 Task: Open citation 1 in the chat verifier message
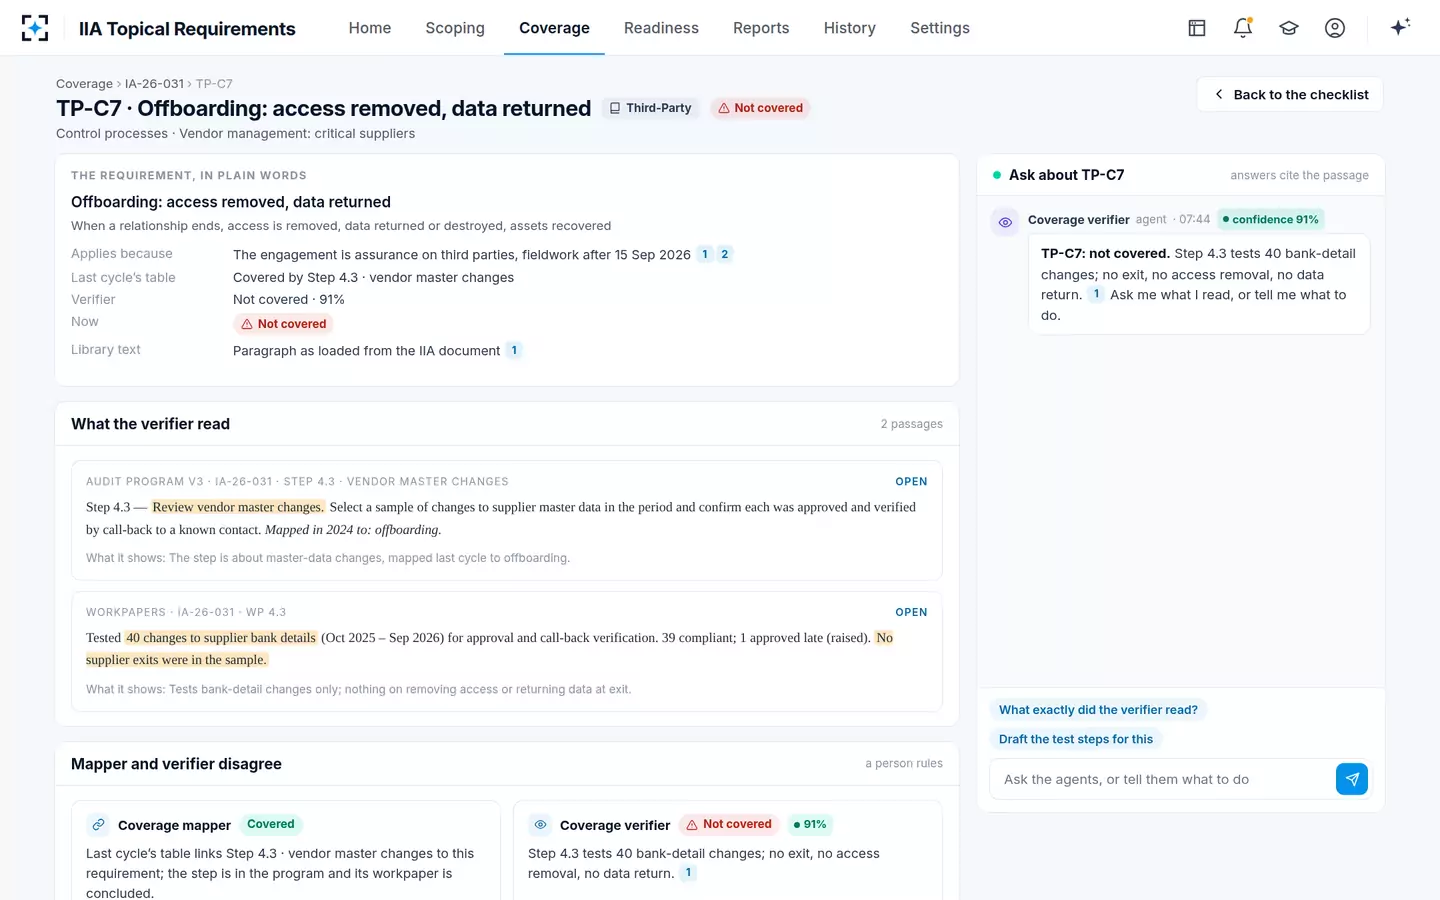[x=1096, y=294]
